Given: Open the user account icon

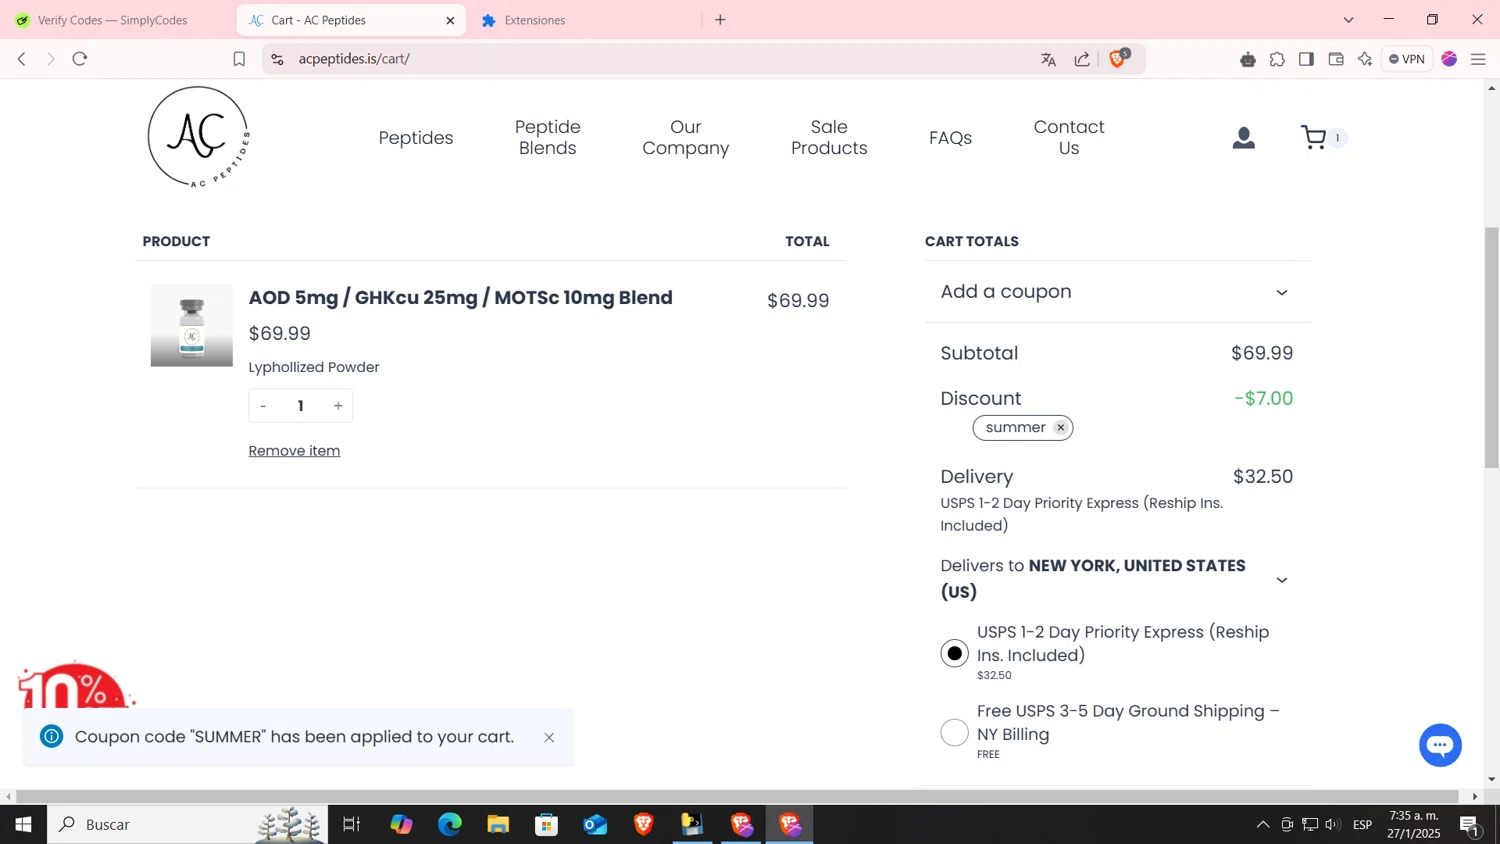Looking at the screenshot, I should 1243,138.
